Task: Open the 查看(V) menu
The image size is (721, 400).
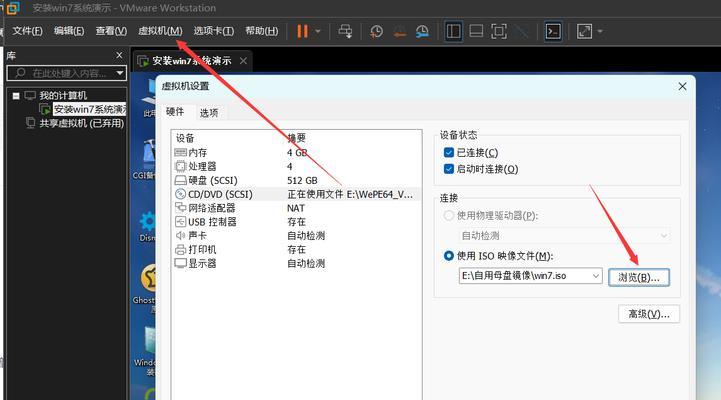Action: click(111, 31)
